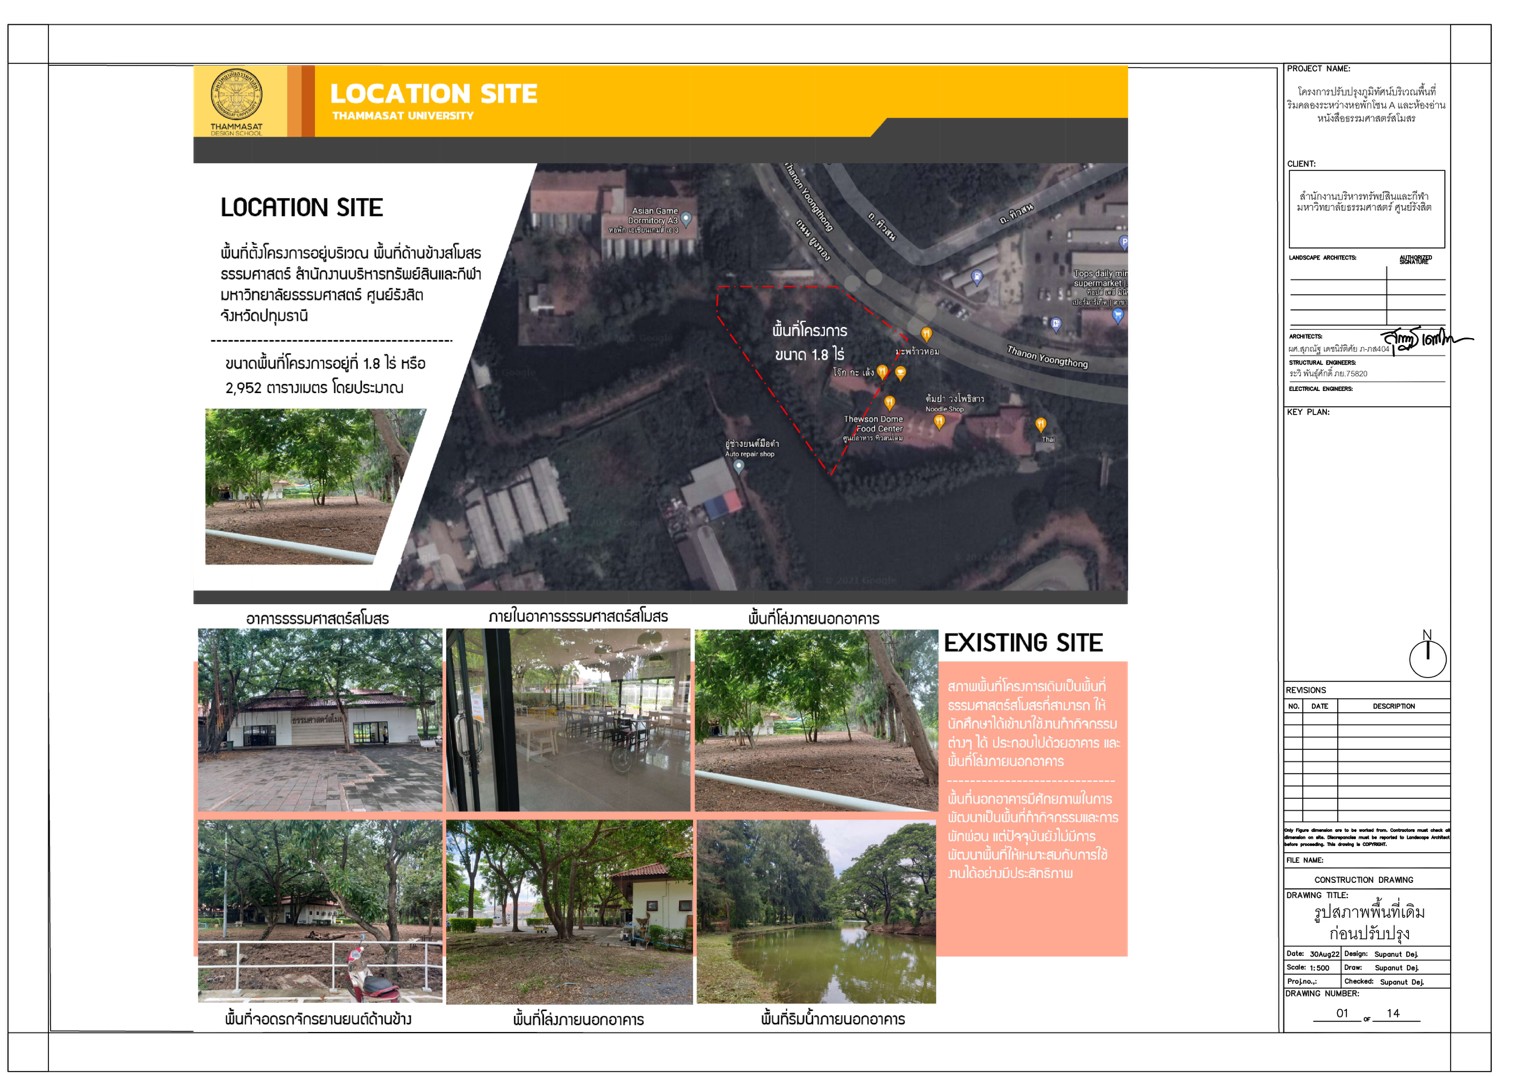Select the Thewson Dome Food Center pin
Image resolution: width=1522 pixels, height=1076 pixels.
click(x=889, y=404)
